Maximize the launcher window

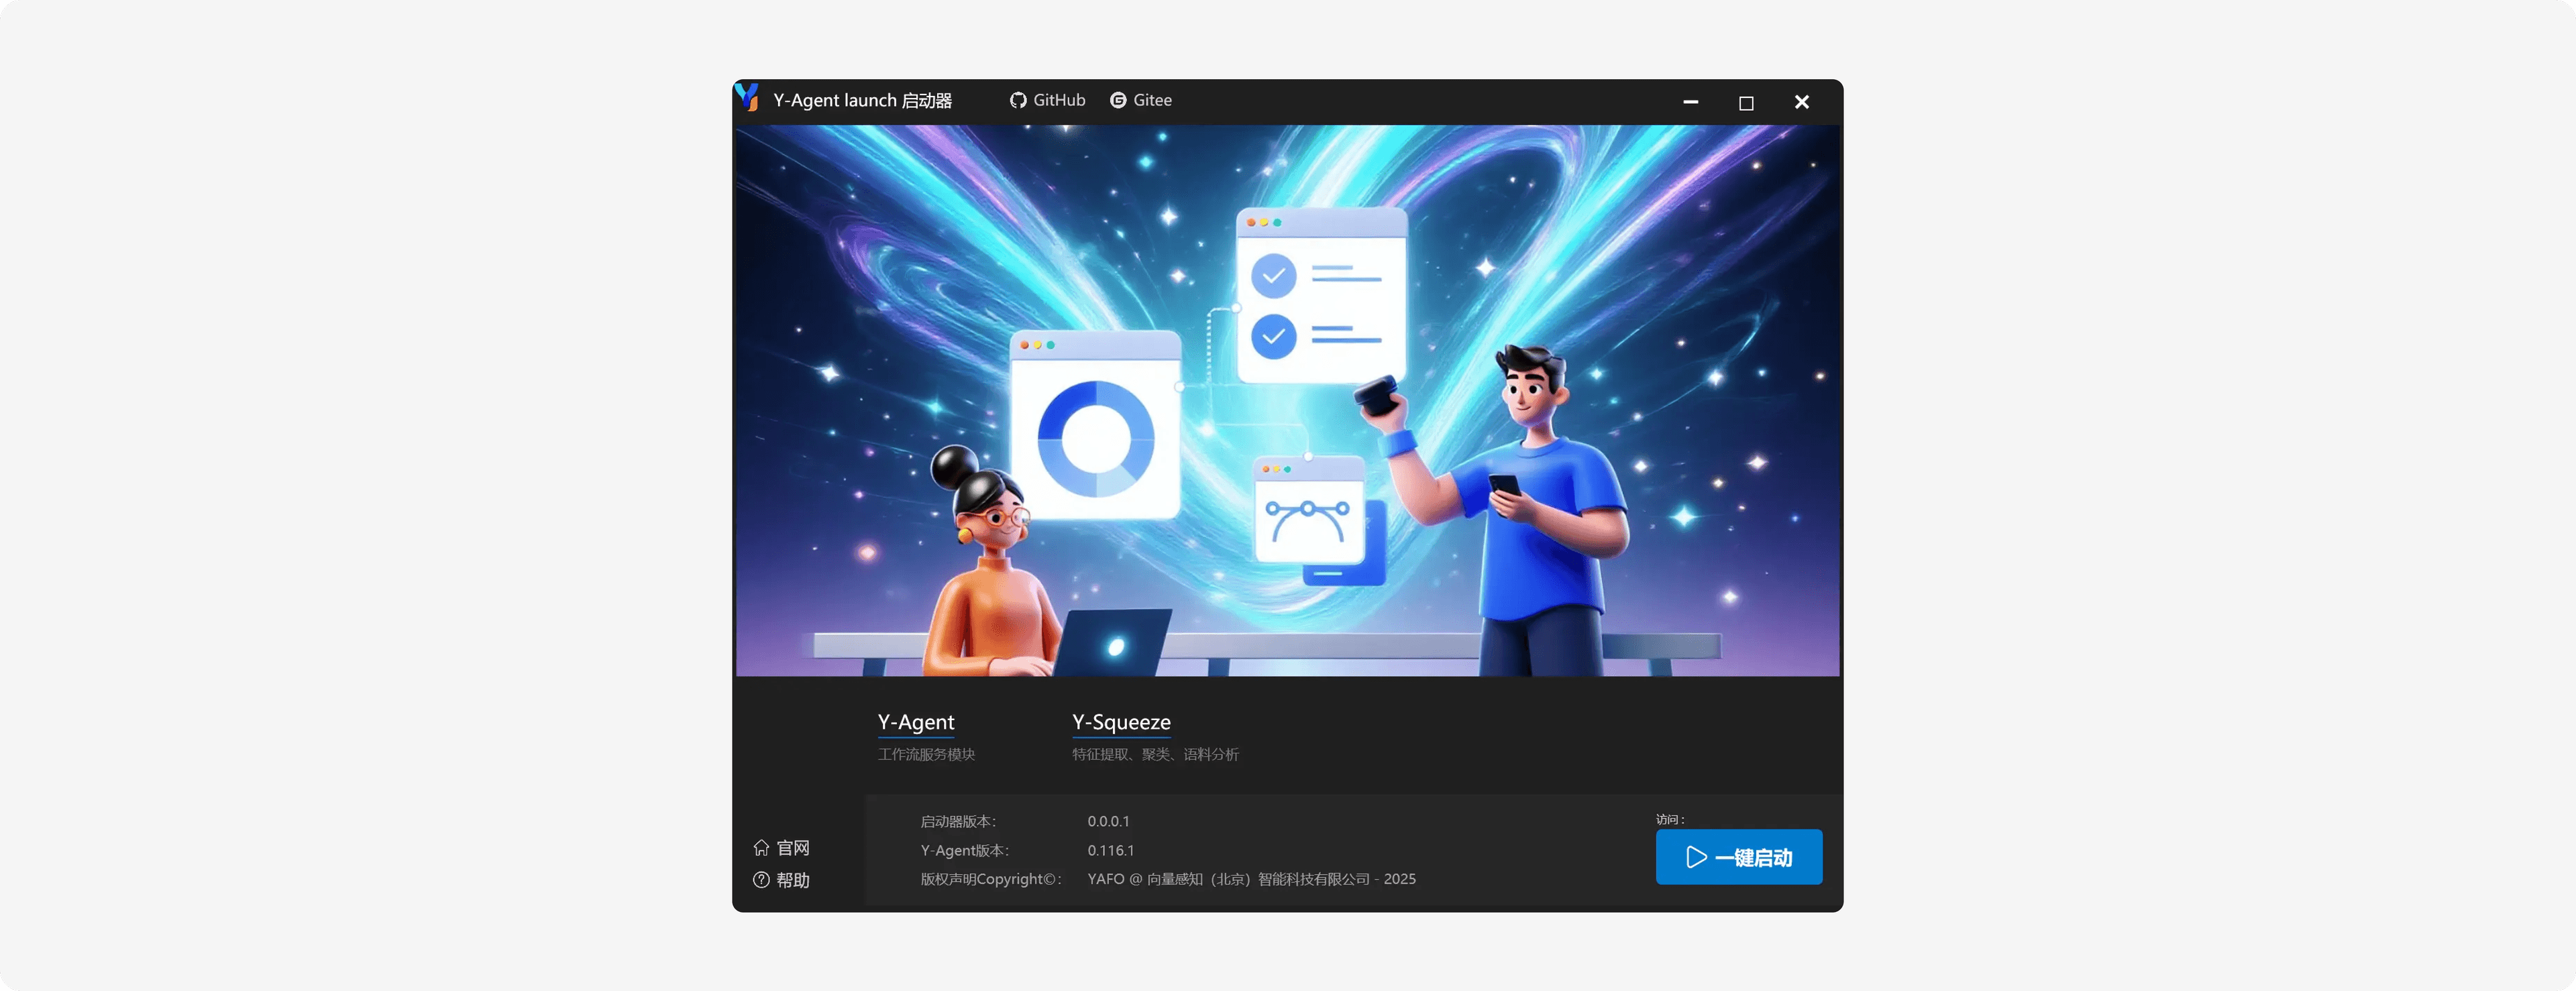[x=1746, y=102]
